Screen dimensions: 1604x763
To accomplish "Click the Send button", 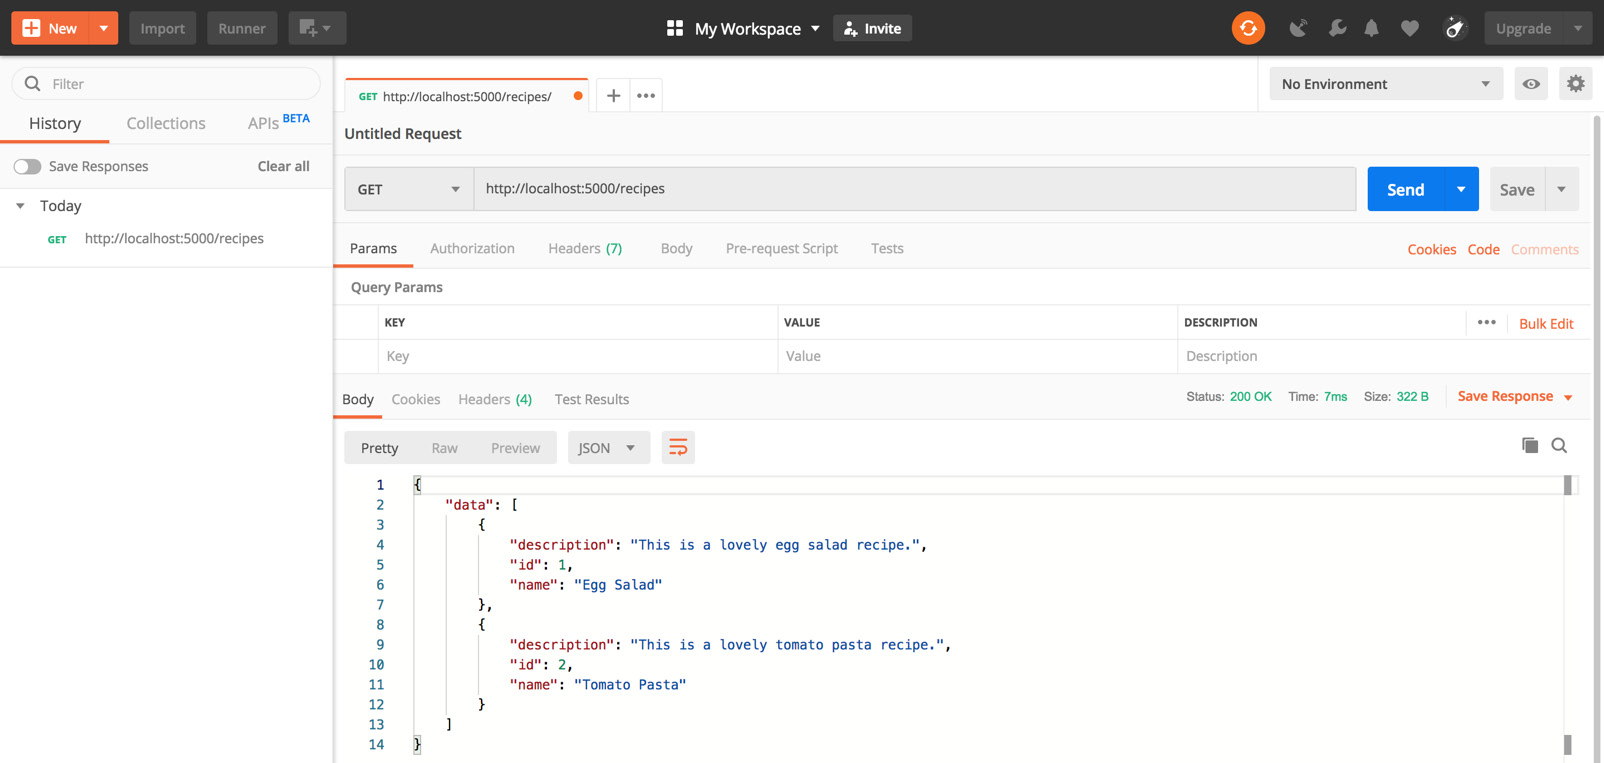I will point(1405,189).
